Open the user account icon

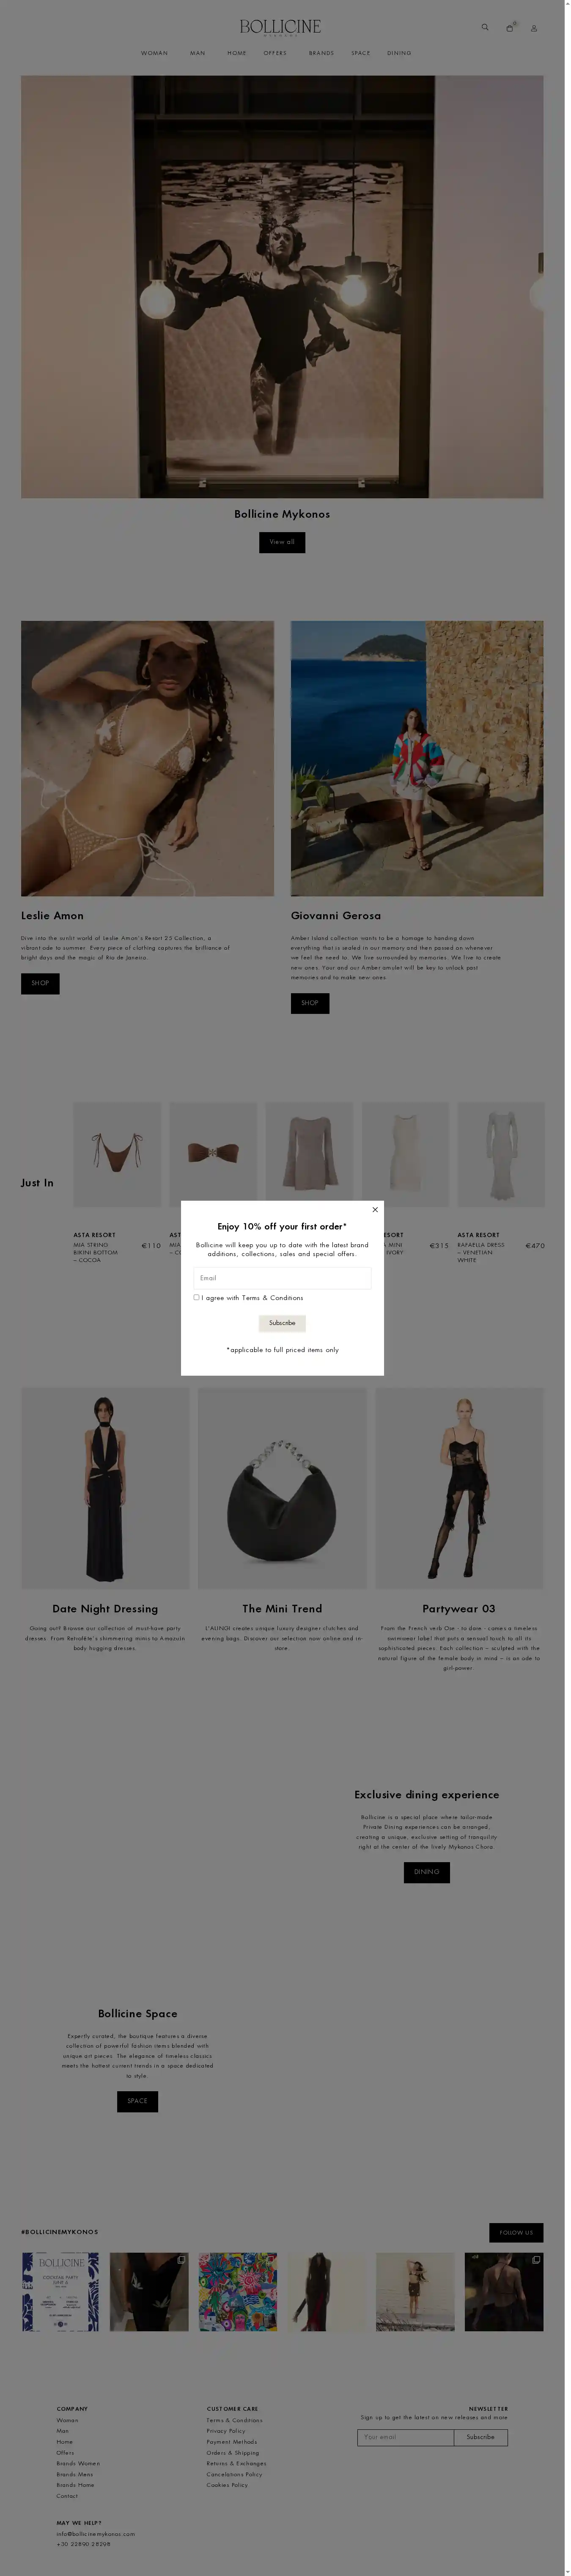coord(534,28)
